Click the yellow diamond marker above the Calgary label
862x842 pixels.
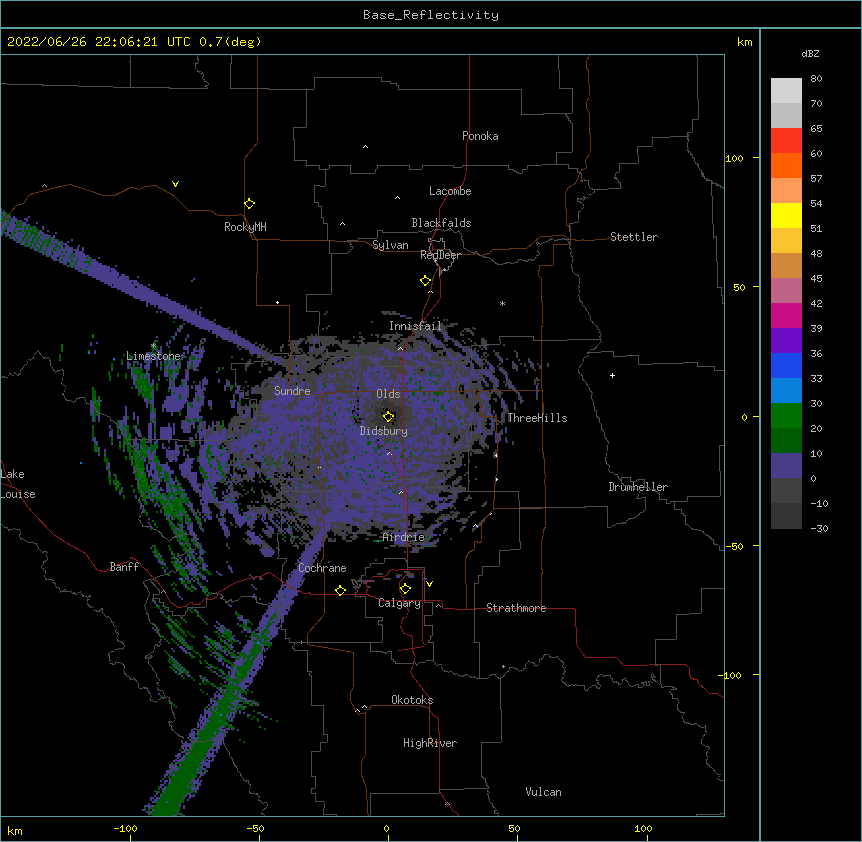405,589
